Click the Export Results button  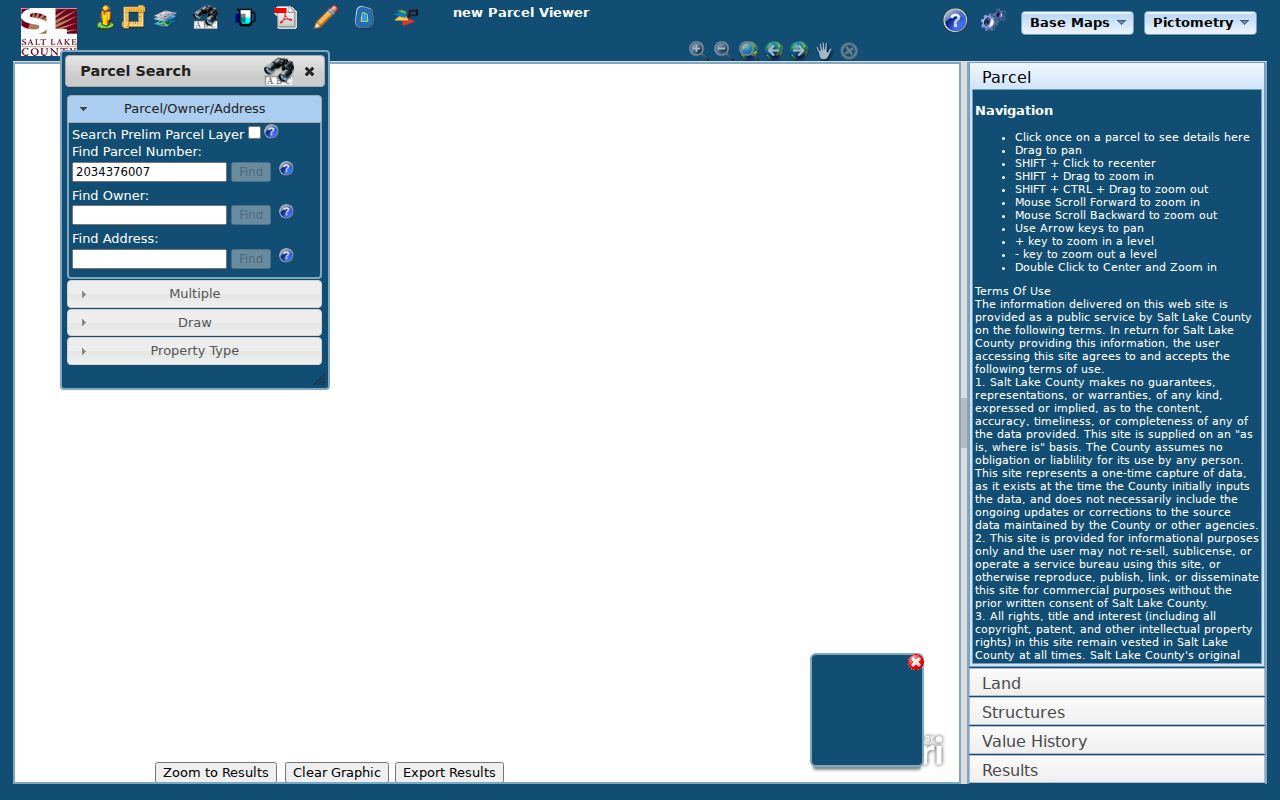[x=449, y=772]
